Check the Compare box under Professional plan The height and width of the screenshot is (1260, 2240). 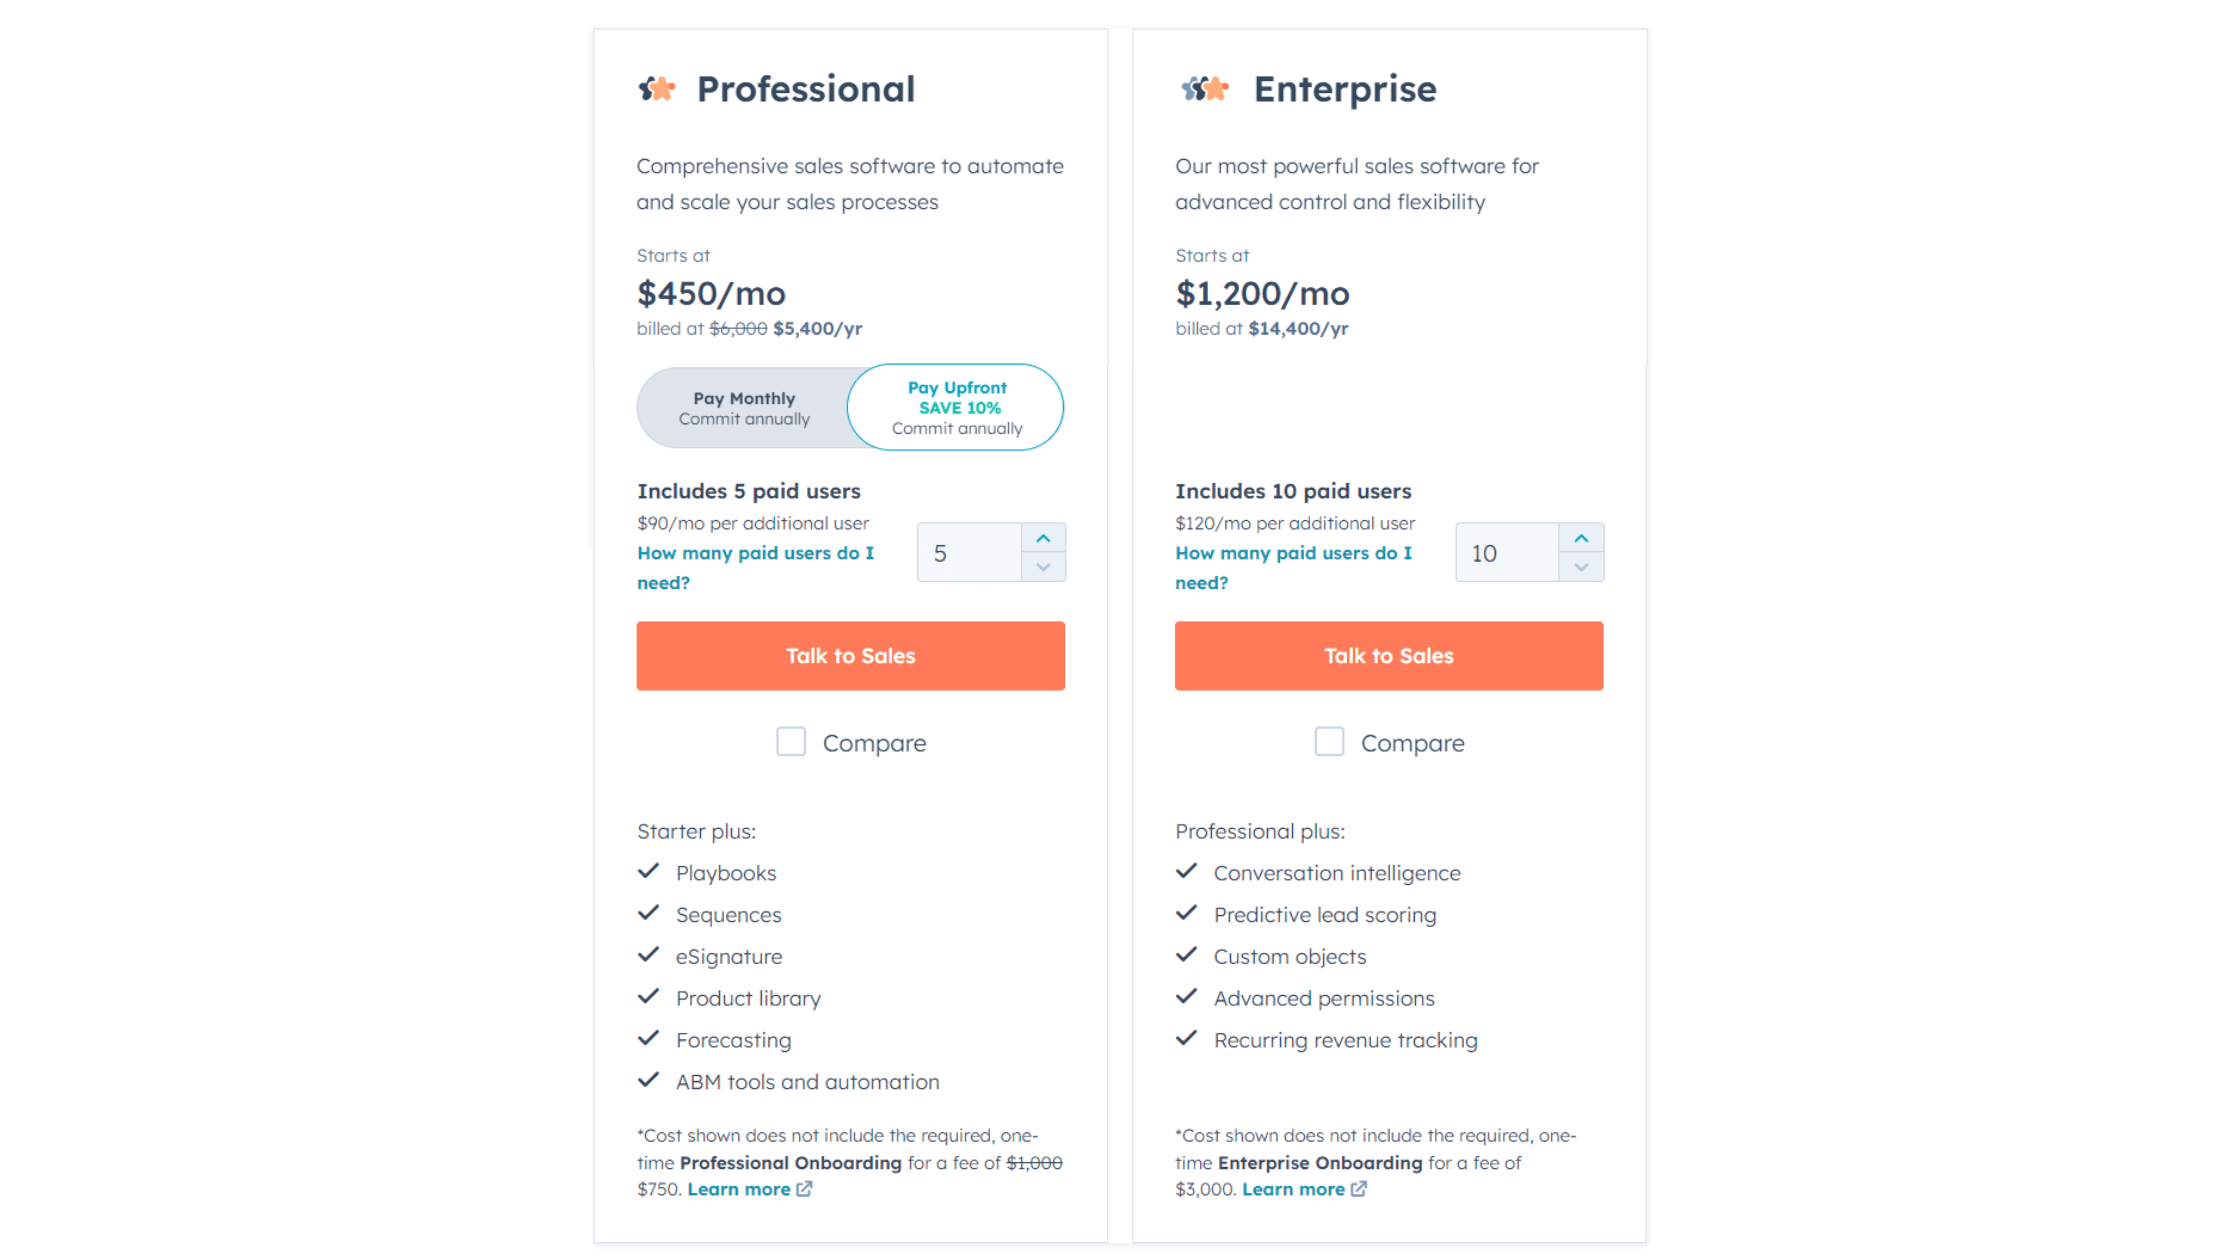click(791, 741)
